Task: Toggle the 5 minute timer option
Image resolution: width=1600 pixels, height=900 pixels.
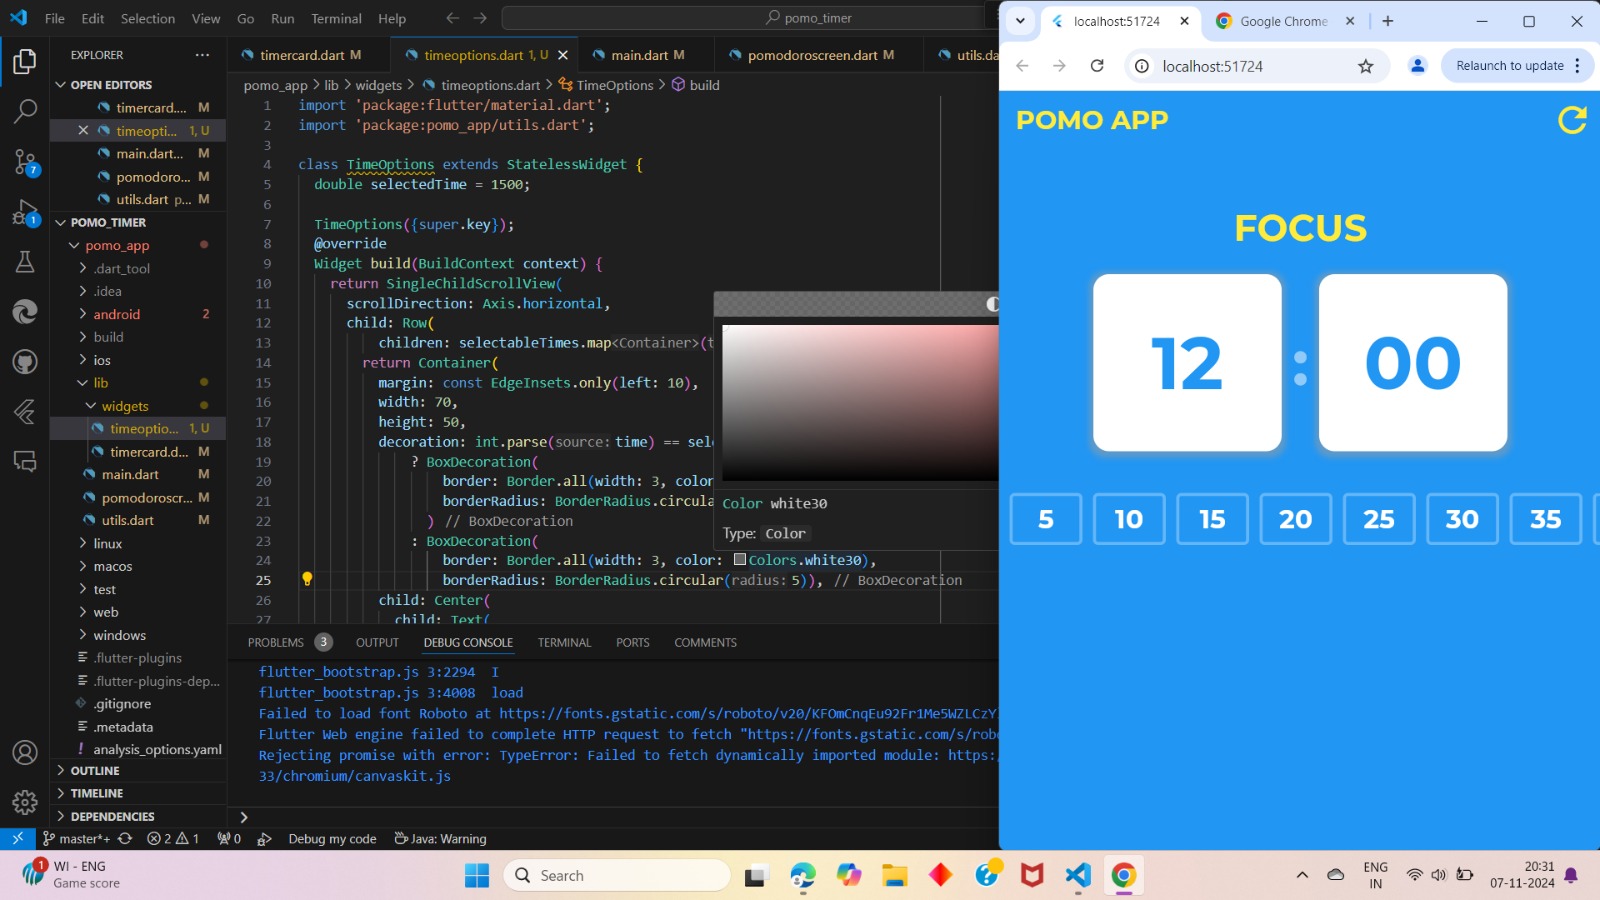Action: (1045, 519)
